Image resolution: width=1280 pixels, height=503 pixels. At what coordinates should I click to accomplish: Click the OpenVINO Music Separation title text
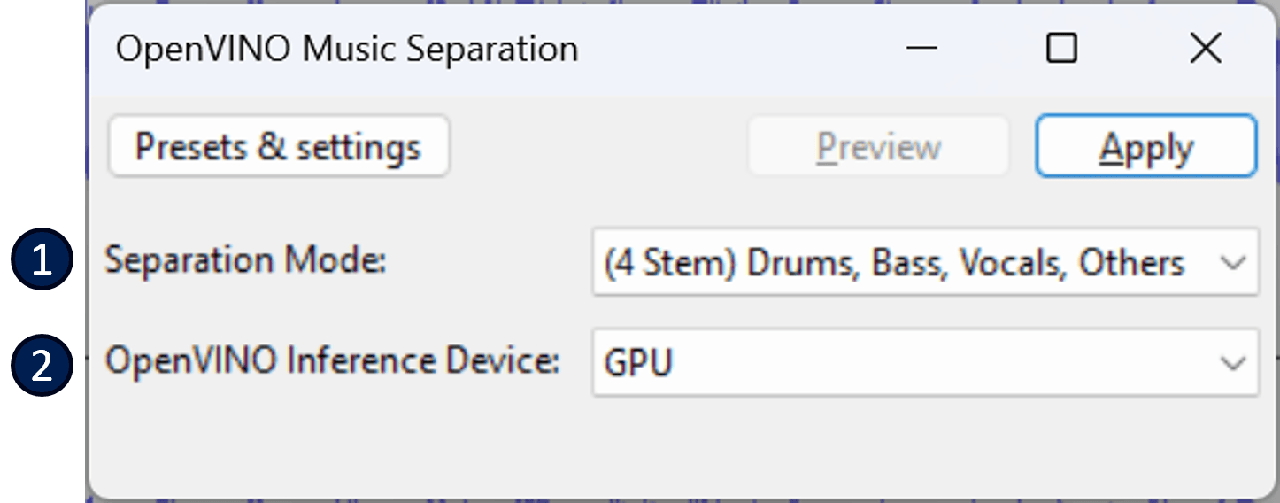tap(347, 49)
